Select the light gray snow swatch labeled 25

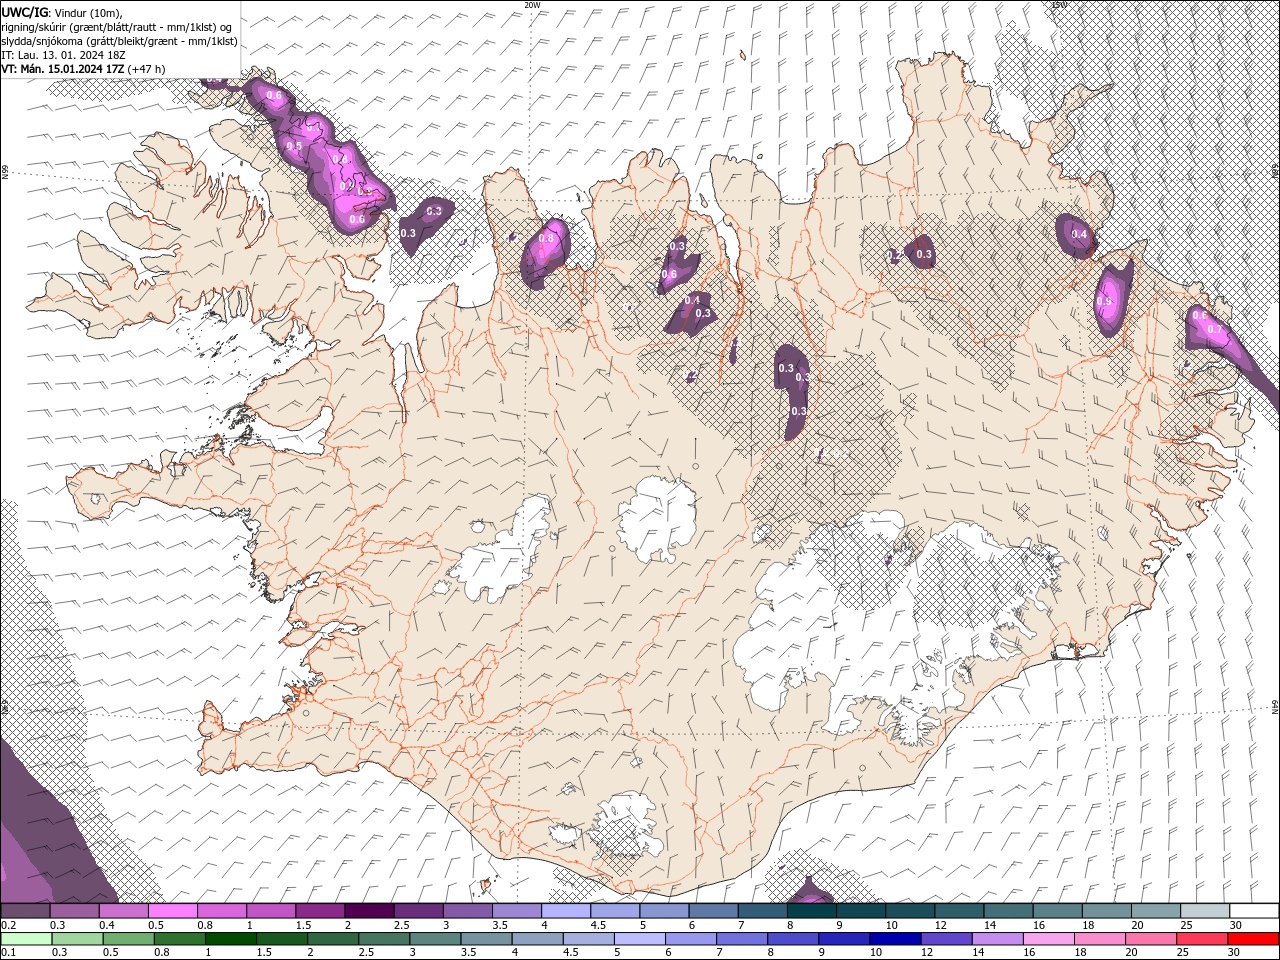[1205, 911]
